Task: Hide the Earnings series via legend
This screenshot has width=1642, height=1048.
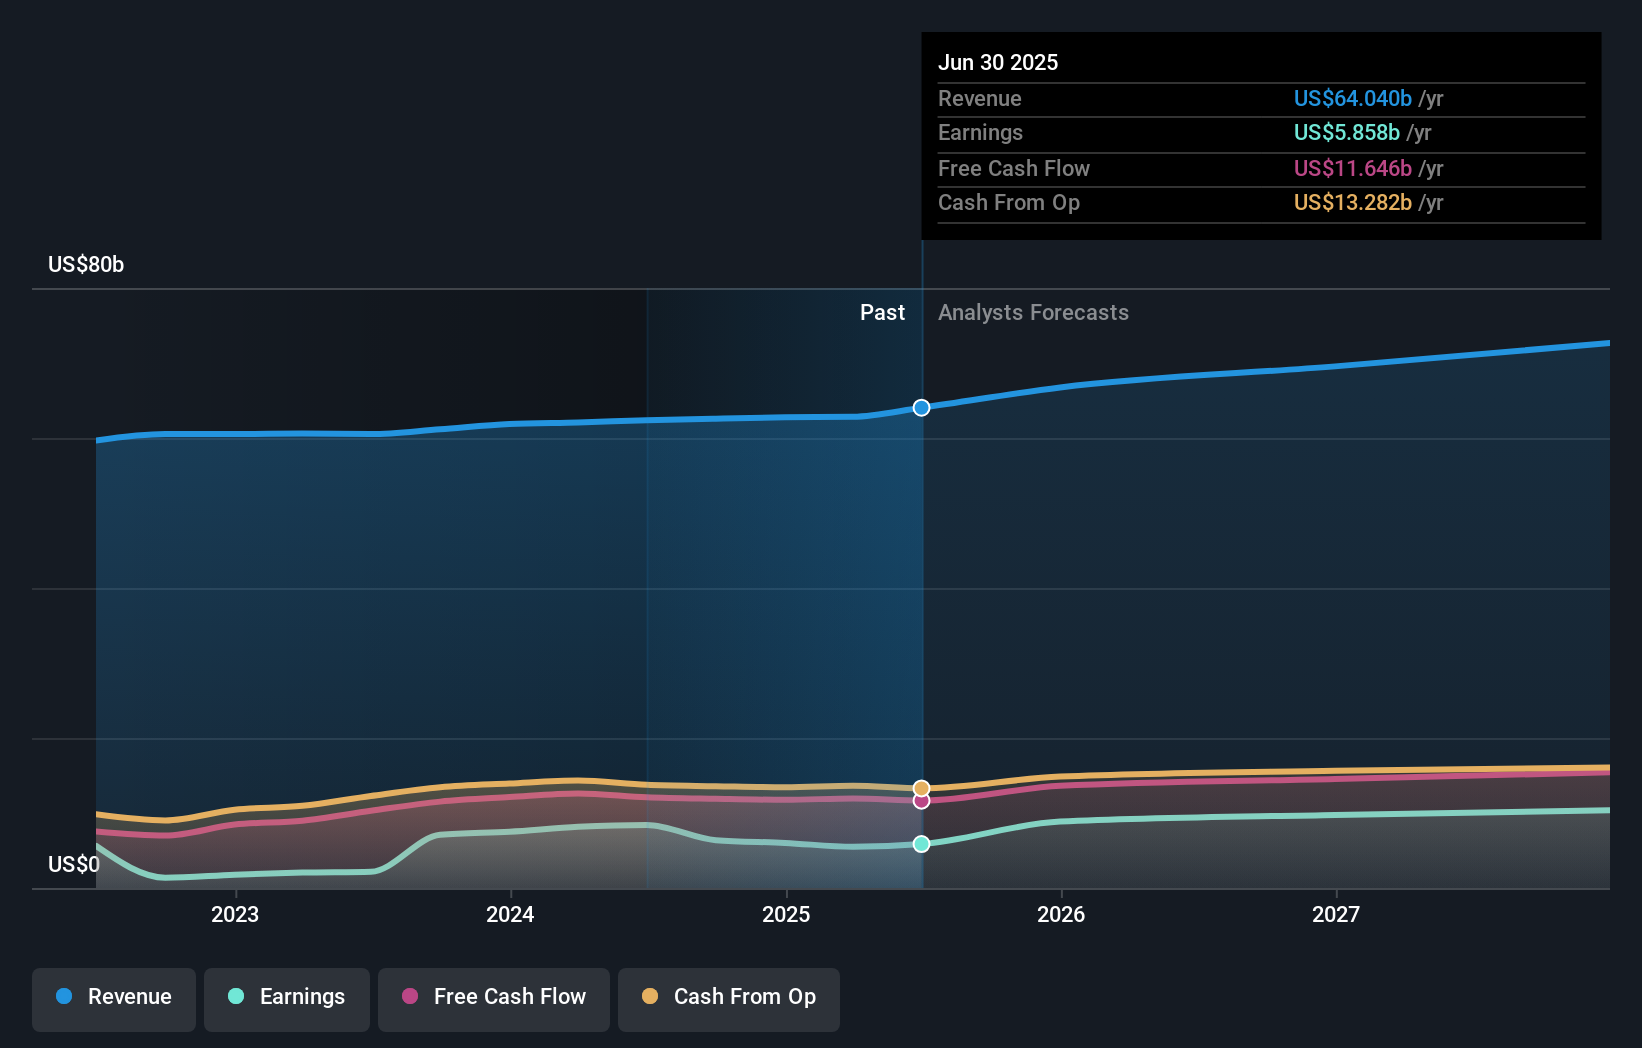Action: click(287, 997)
